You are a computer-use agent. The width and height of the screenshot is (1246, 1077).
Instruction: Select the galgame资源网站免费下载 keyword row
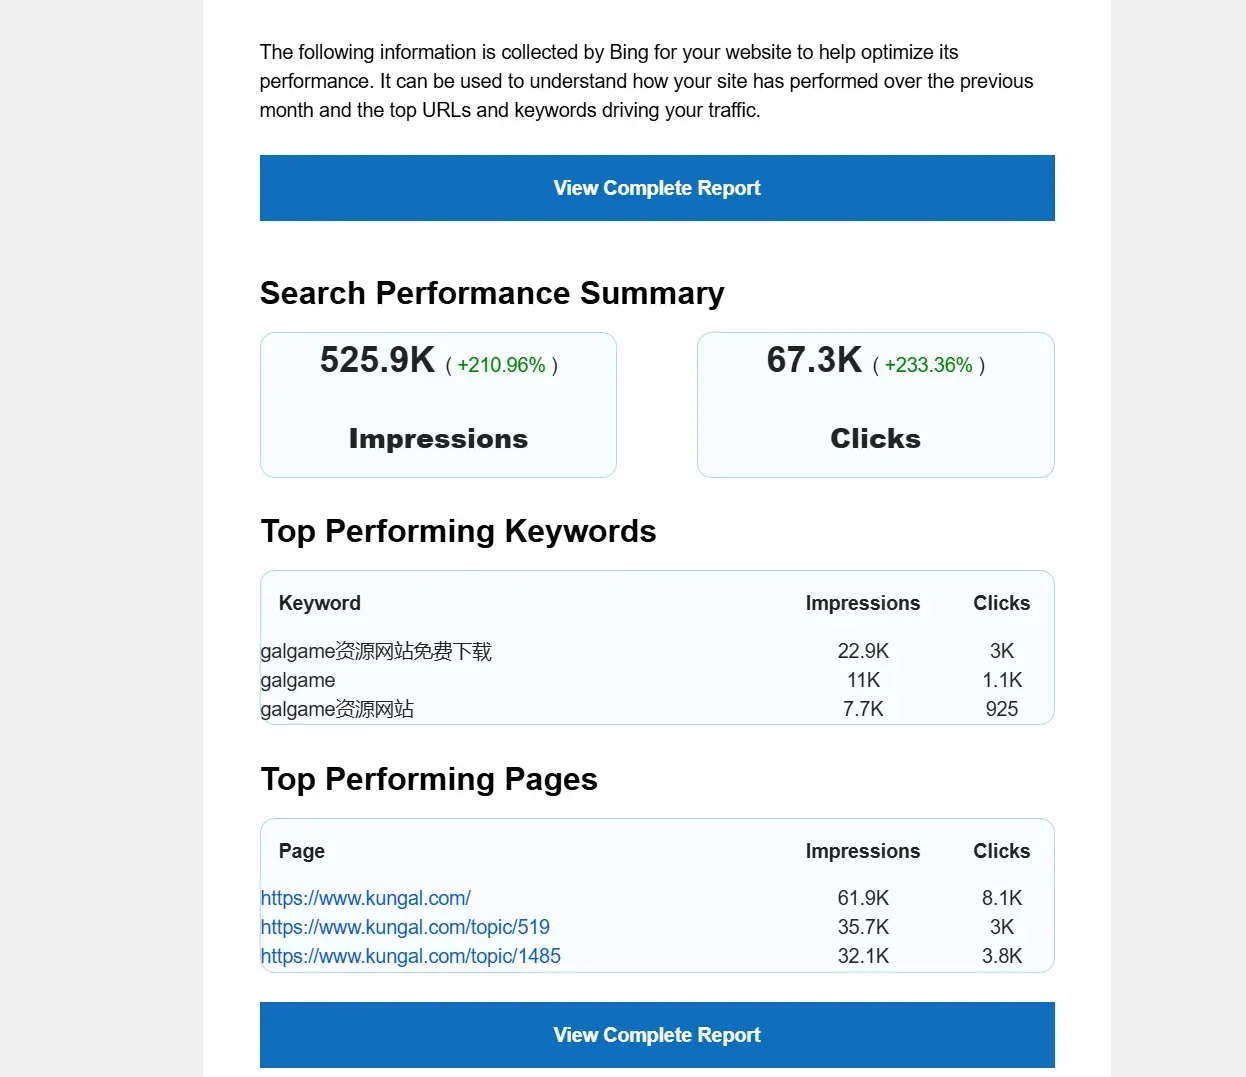[657, 651]
